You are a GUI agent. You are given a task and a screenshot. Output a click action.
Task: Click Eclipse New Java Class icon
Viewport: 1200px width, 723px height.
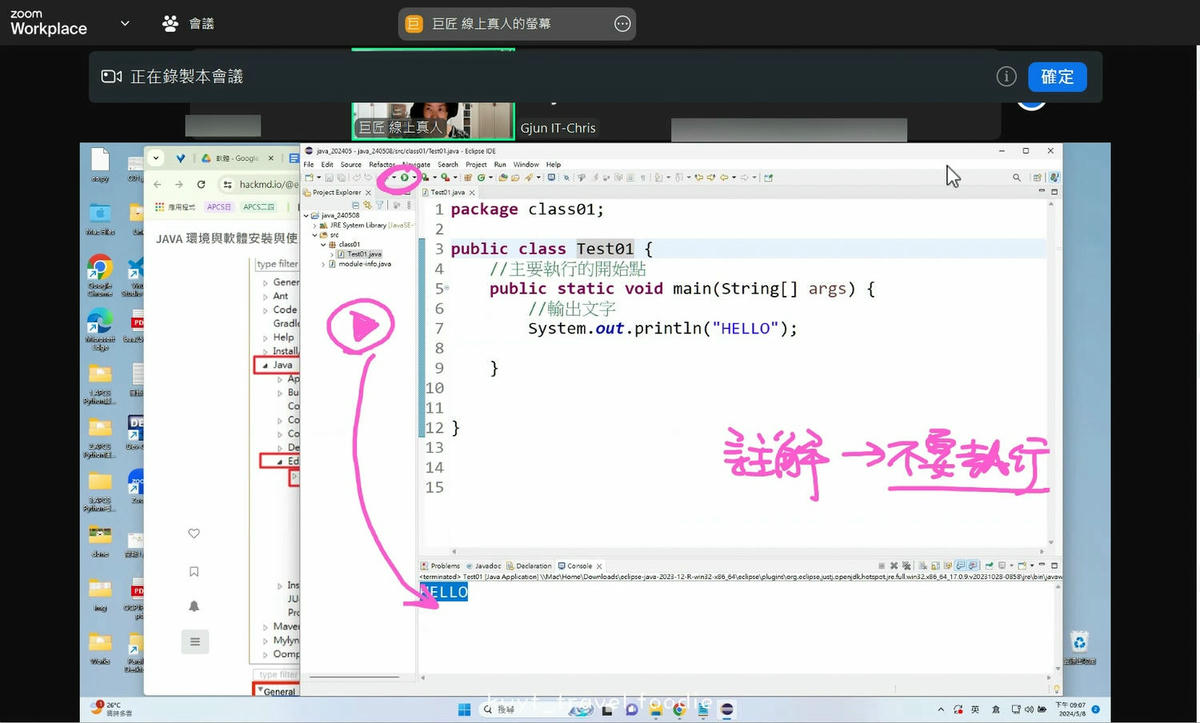point(481,177)
